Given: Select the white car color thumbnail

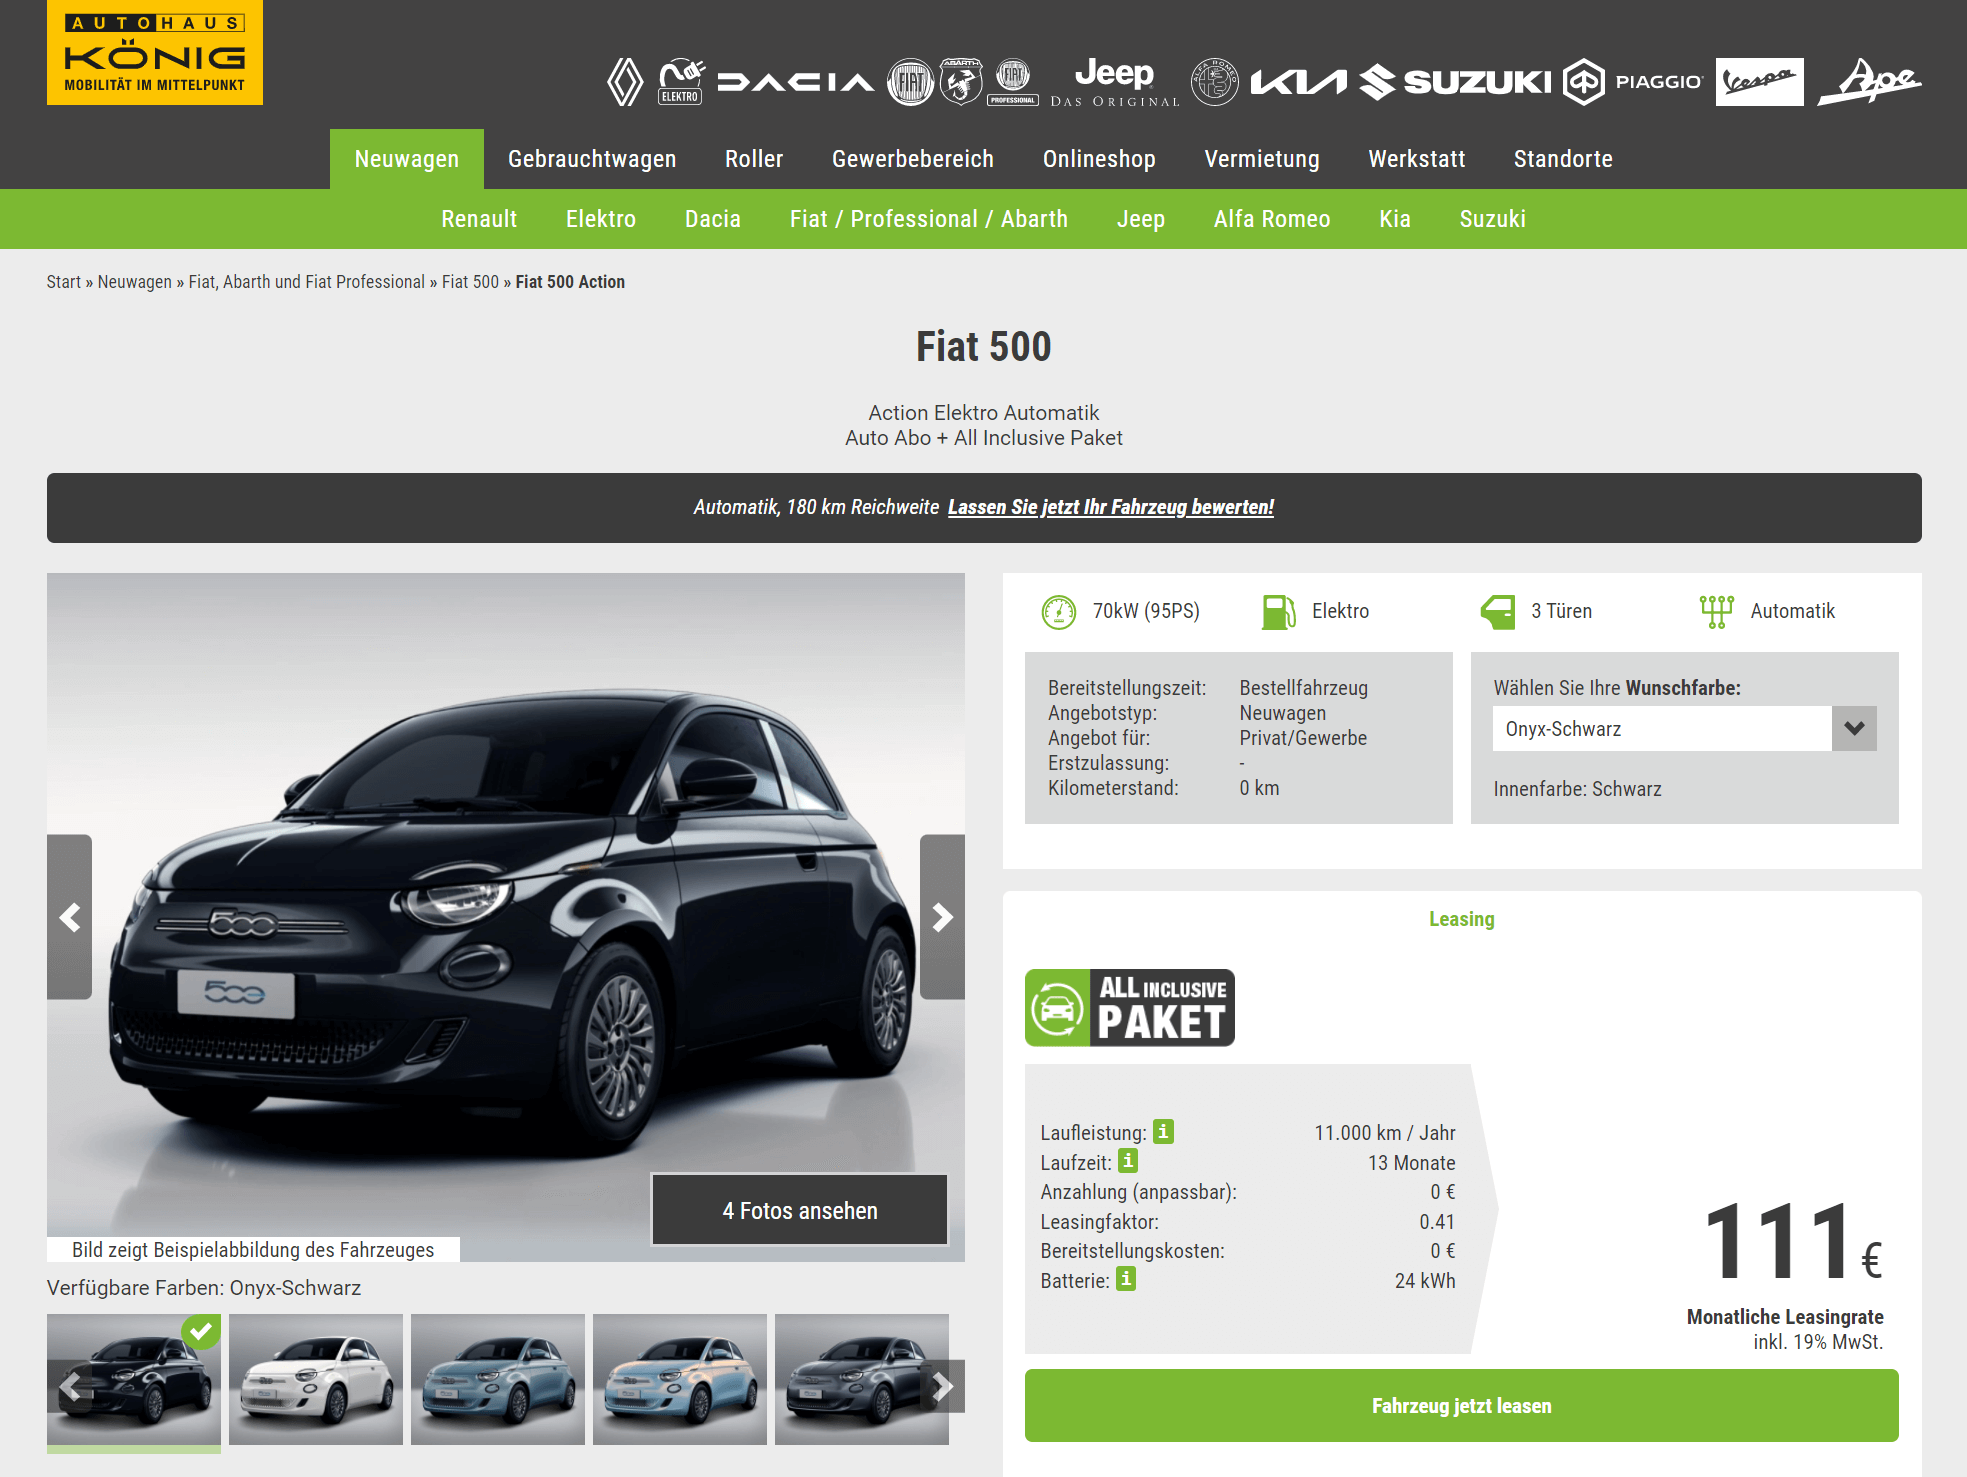Looking at the screenshot, I should (316, 1379).
